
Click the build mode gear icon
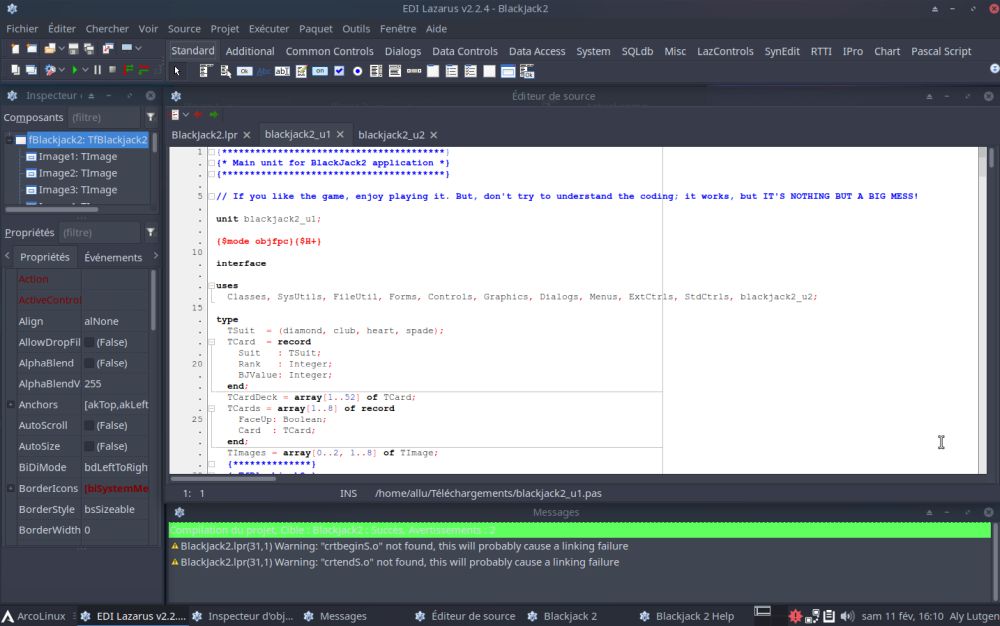tap(50, 70)
